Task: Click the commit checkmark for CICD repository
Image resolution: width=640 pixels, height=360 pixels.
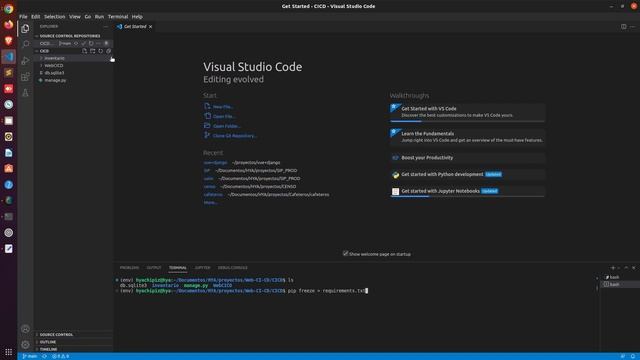Action: 83,43
